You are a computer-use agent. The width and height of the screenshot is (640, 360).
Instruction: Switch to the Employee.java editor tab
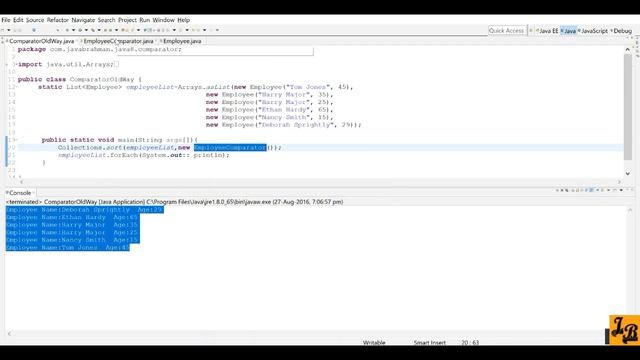pyautogui.click(x=182, y=41)
